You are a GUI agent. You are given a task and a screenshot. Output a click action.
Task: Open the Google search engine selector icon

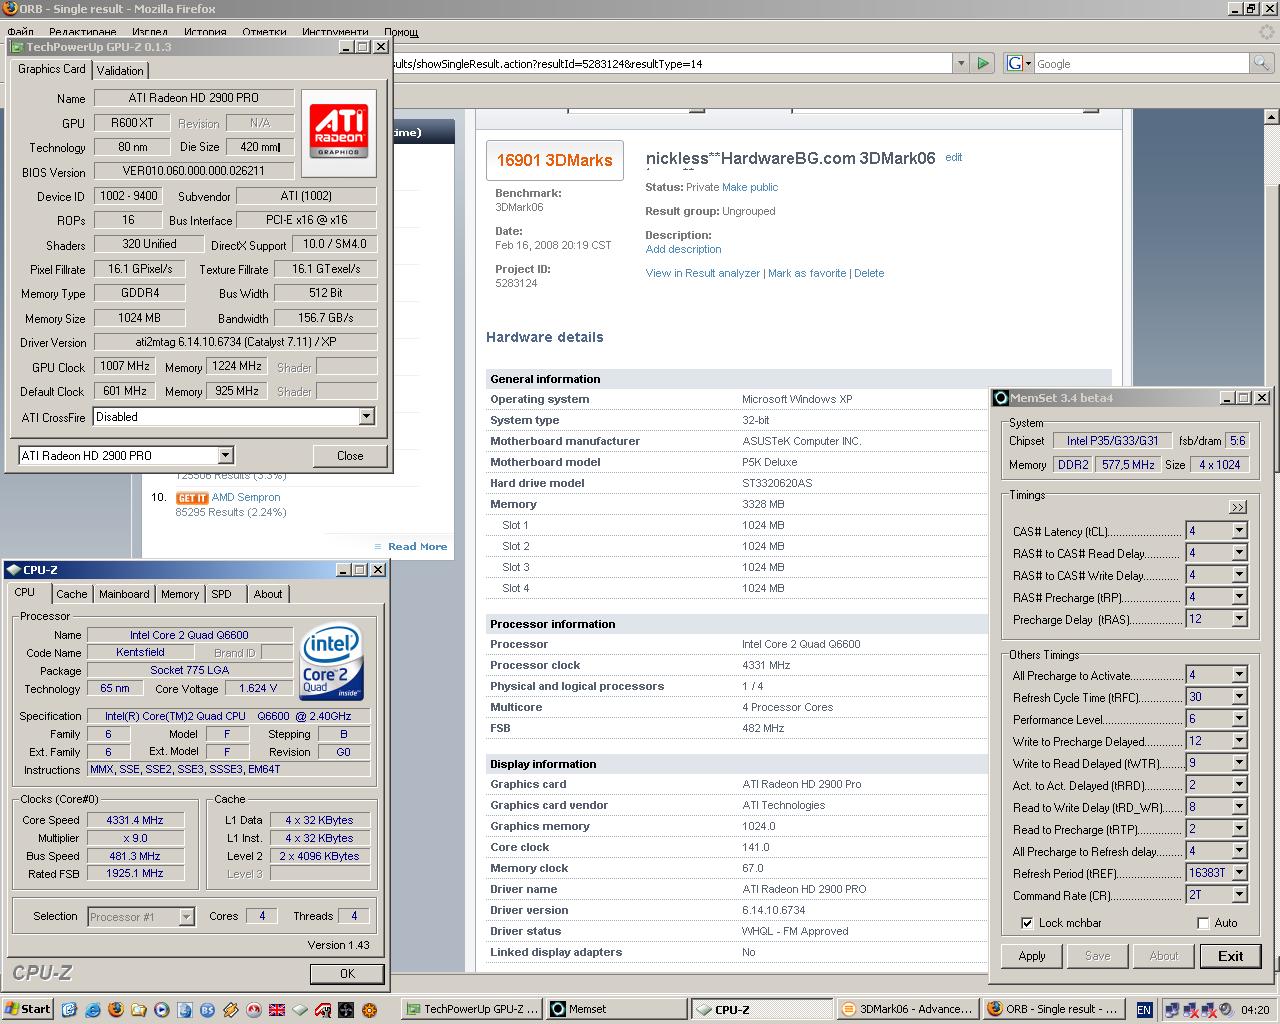click(x=1018, y=63)
